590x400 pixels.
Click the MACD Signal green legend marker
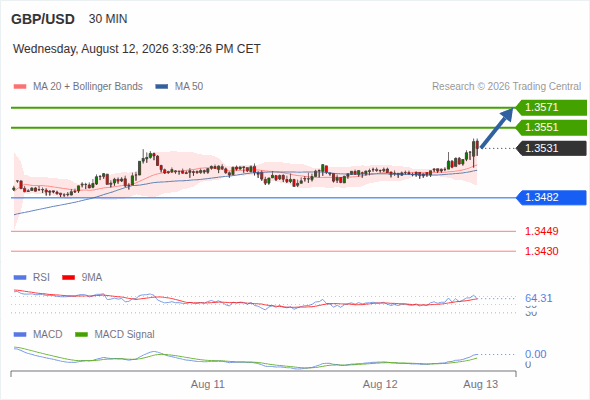[81, 335]
